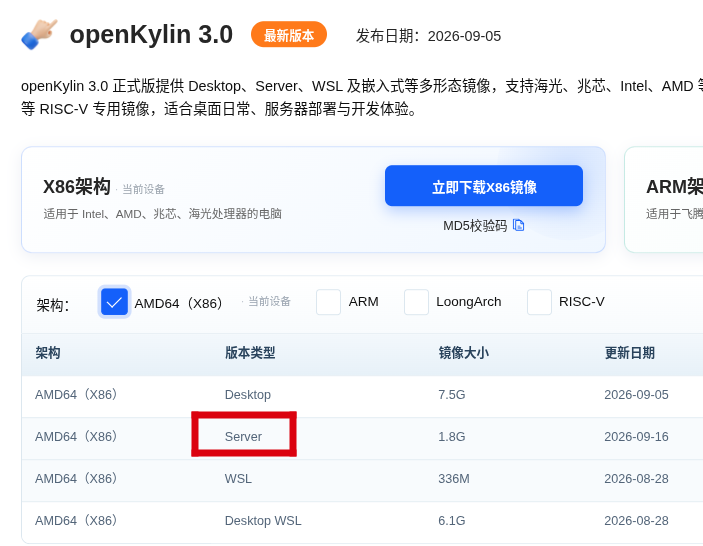Click the 最新版本 orange badge
This screenshot has height=546, width=703.
pyautogui.click(x=289, y=35)
